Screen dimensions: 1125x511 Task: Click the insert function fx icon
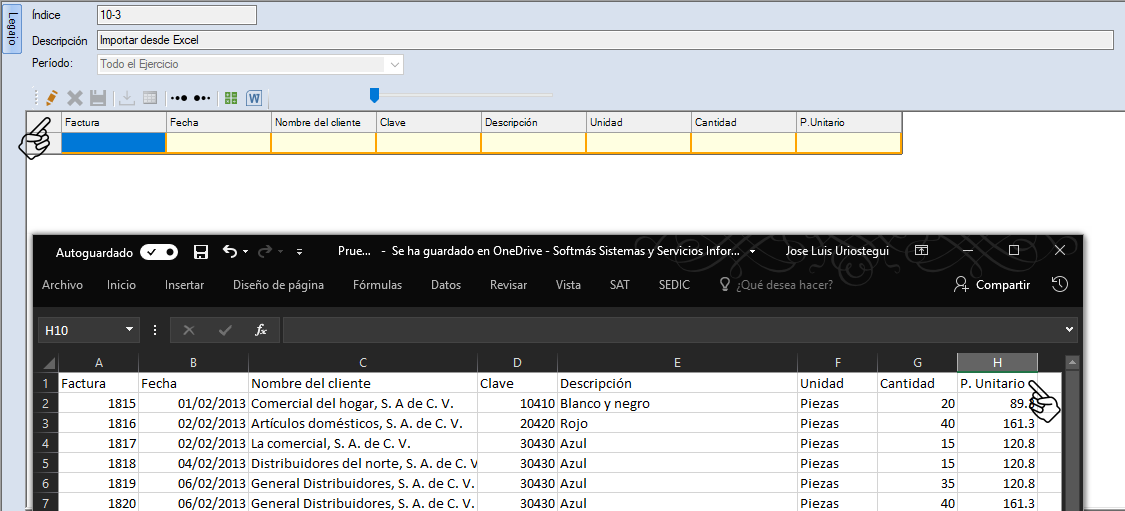(x=261, y=330)
